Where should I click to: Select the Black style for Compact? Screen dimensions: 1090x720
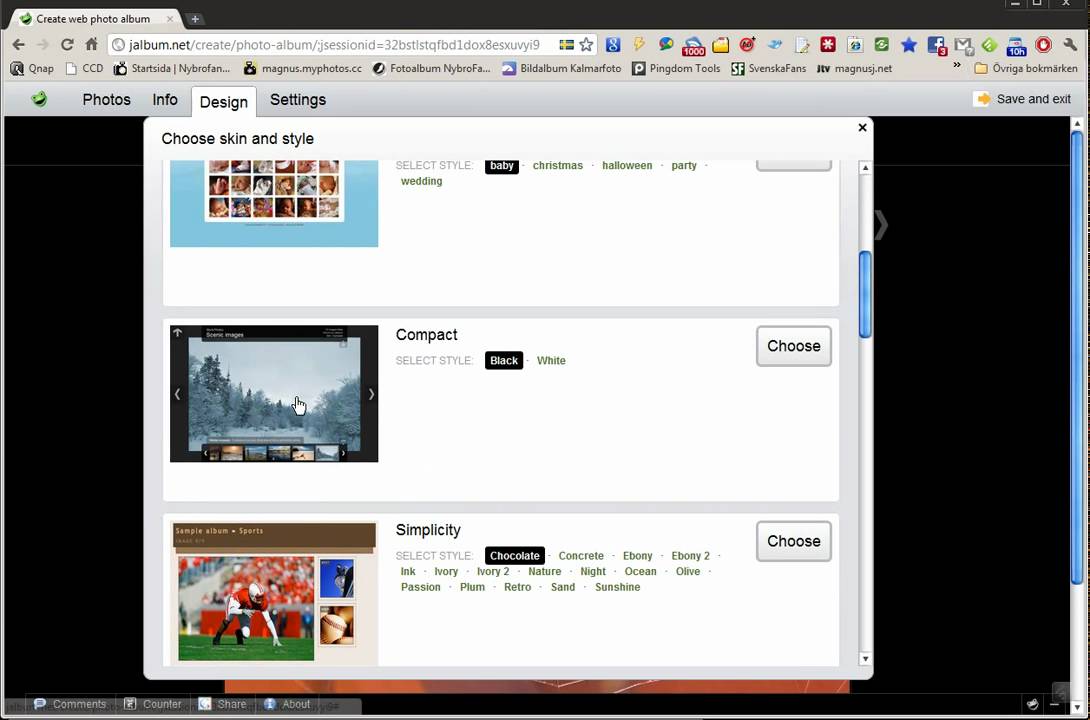pyautogui.click(x=503, y=360)
